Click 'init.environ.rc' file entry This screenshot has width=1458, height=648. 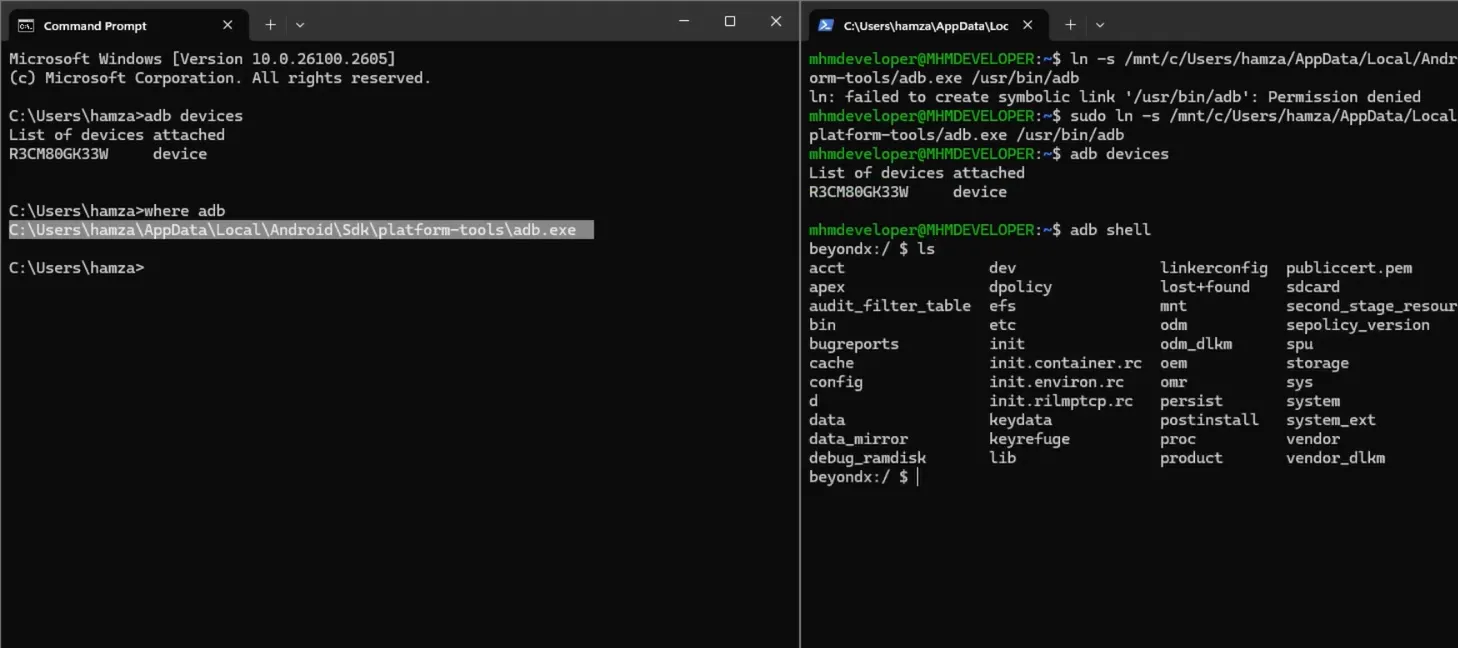point(1057,382)
